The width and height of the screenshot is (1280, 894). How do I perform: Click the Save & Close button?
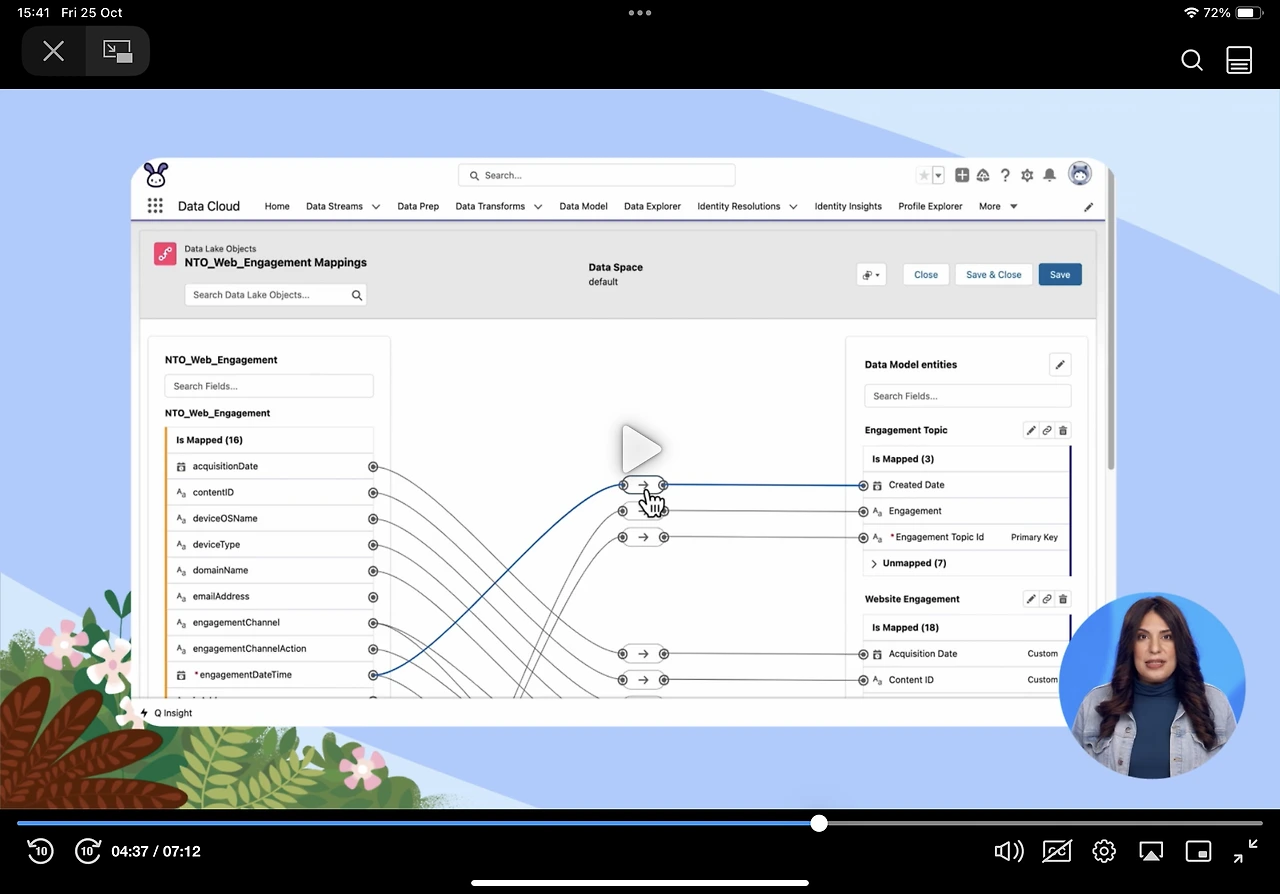point(994,275)
